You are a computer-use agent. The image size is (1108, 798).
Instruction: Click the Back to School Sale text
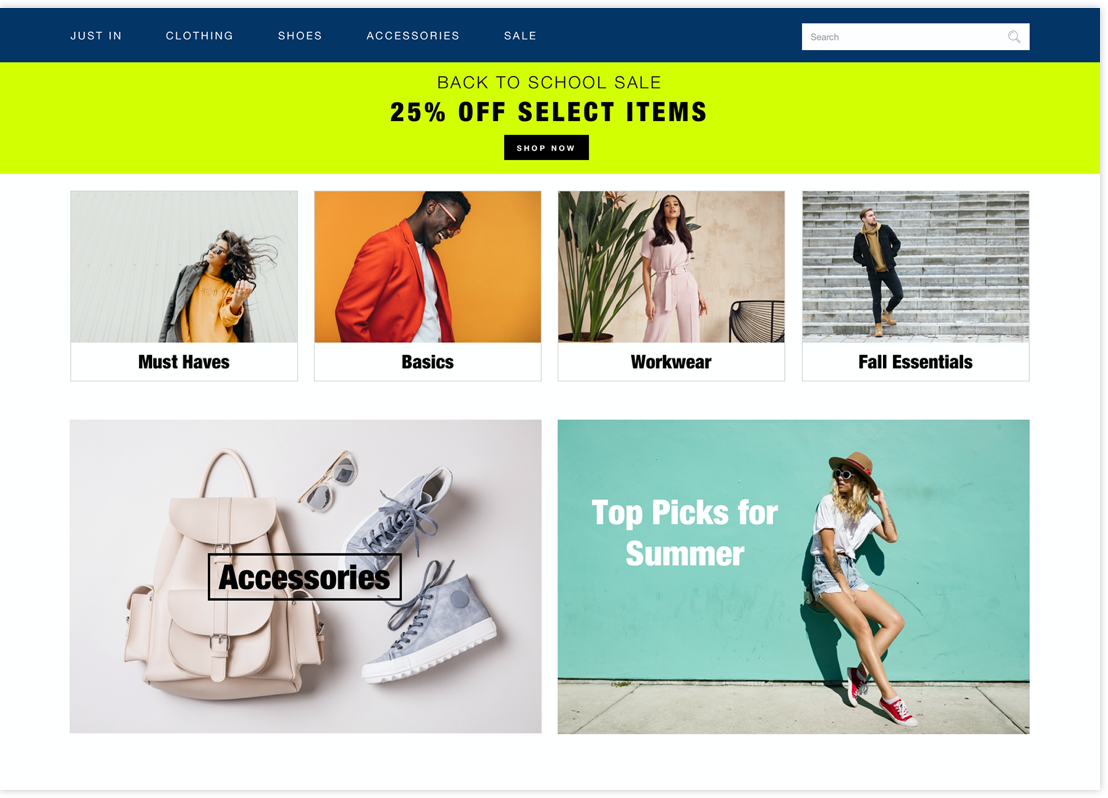coord(549,83)
